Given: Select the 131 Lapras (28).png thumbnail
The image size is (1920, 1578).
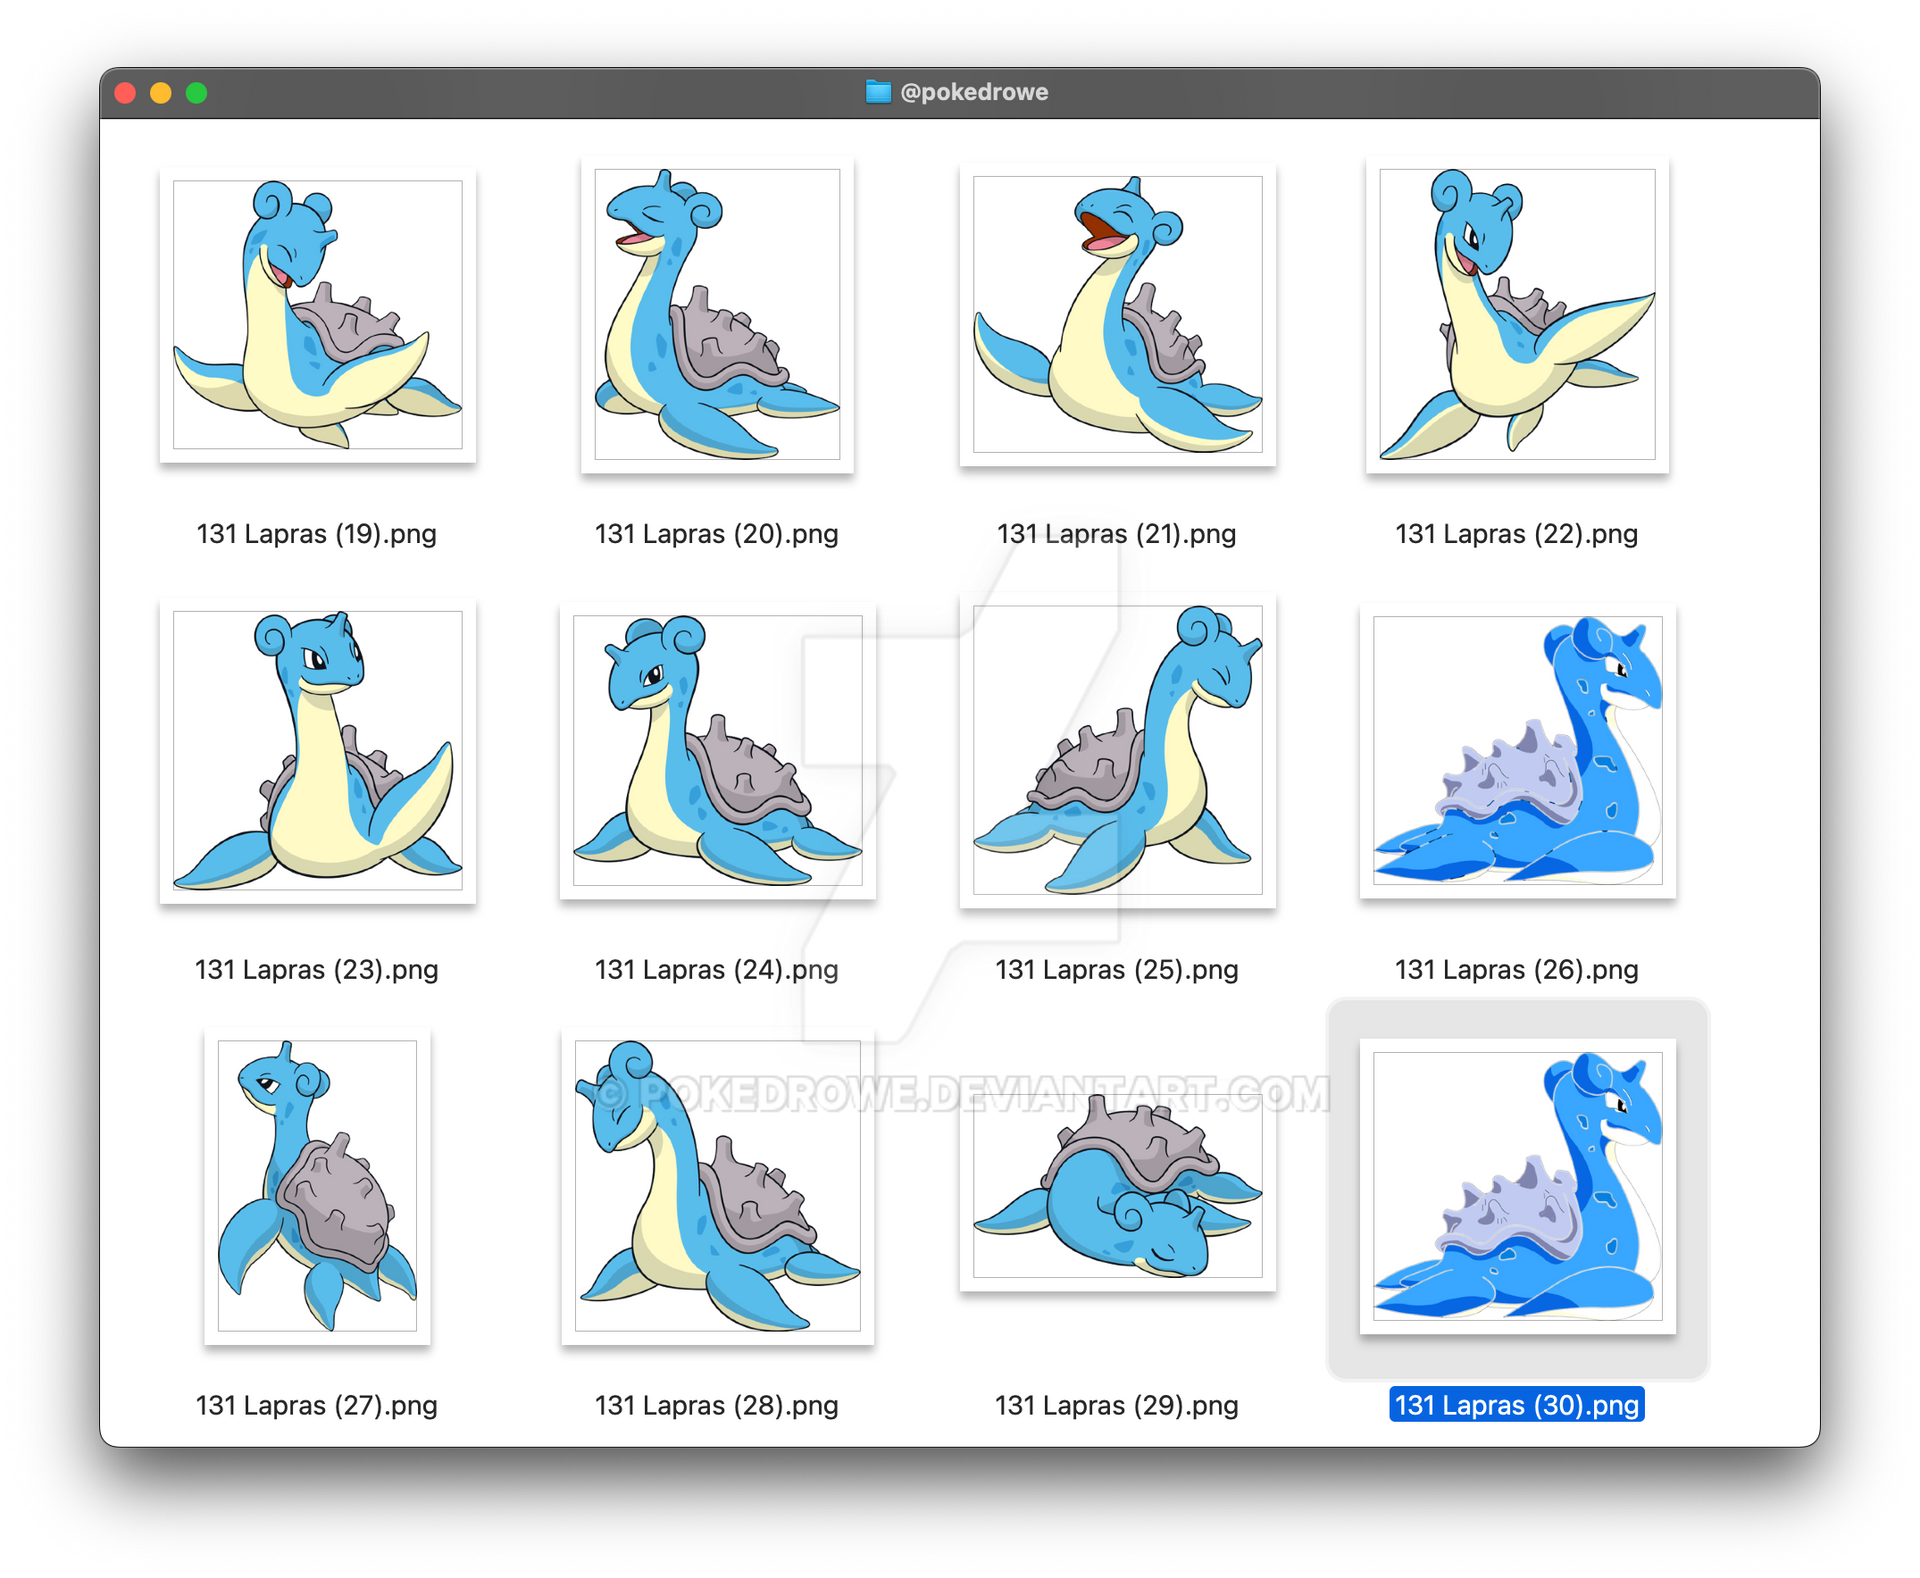Looking at the screenshot, I should [717, 1186].
